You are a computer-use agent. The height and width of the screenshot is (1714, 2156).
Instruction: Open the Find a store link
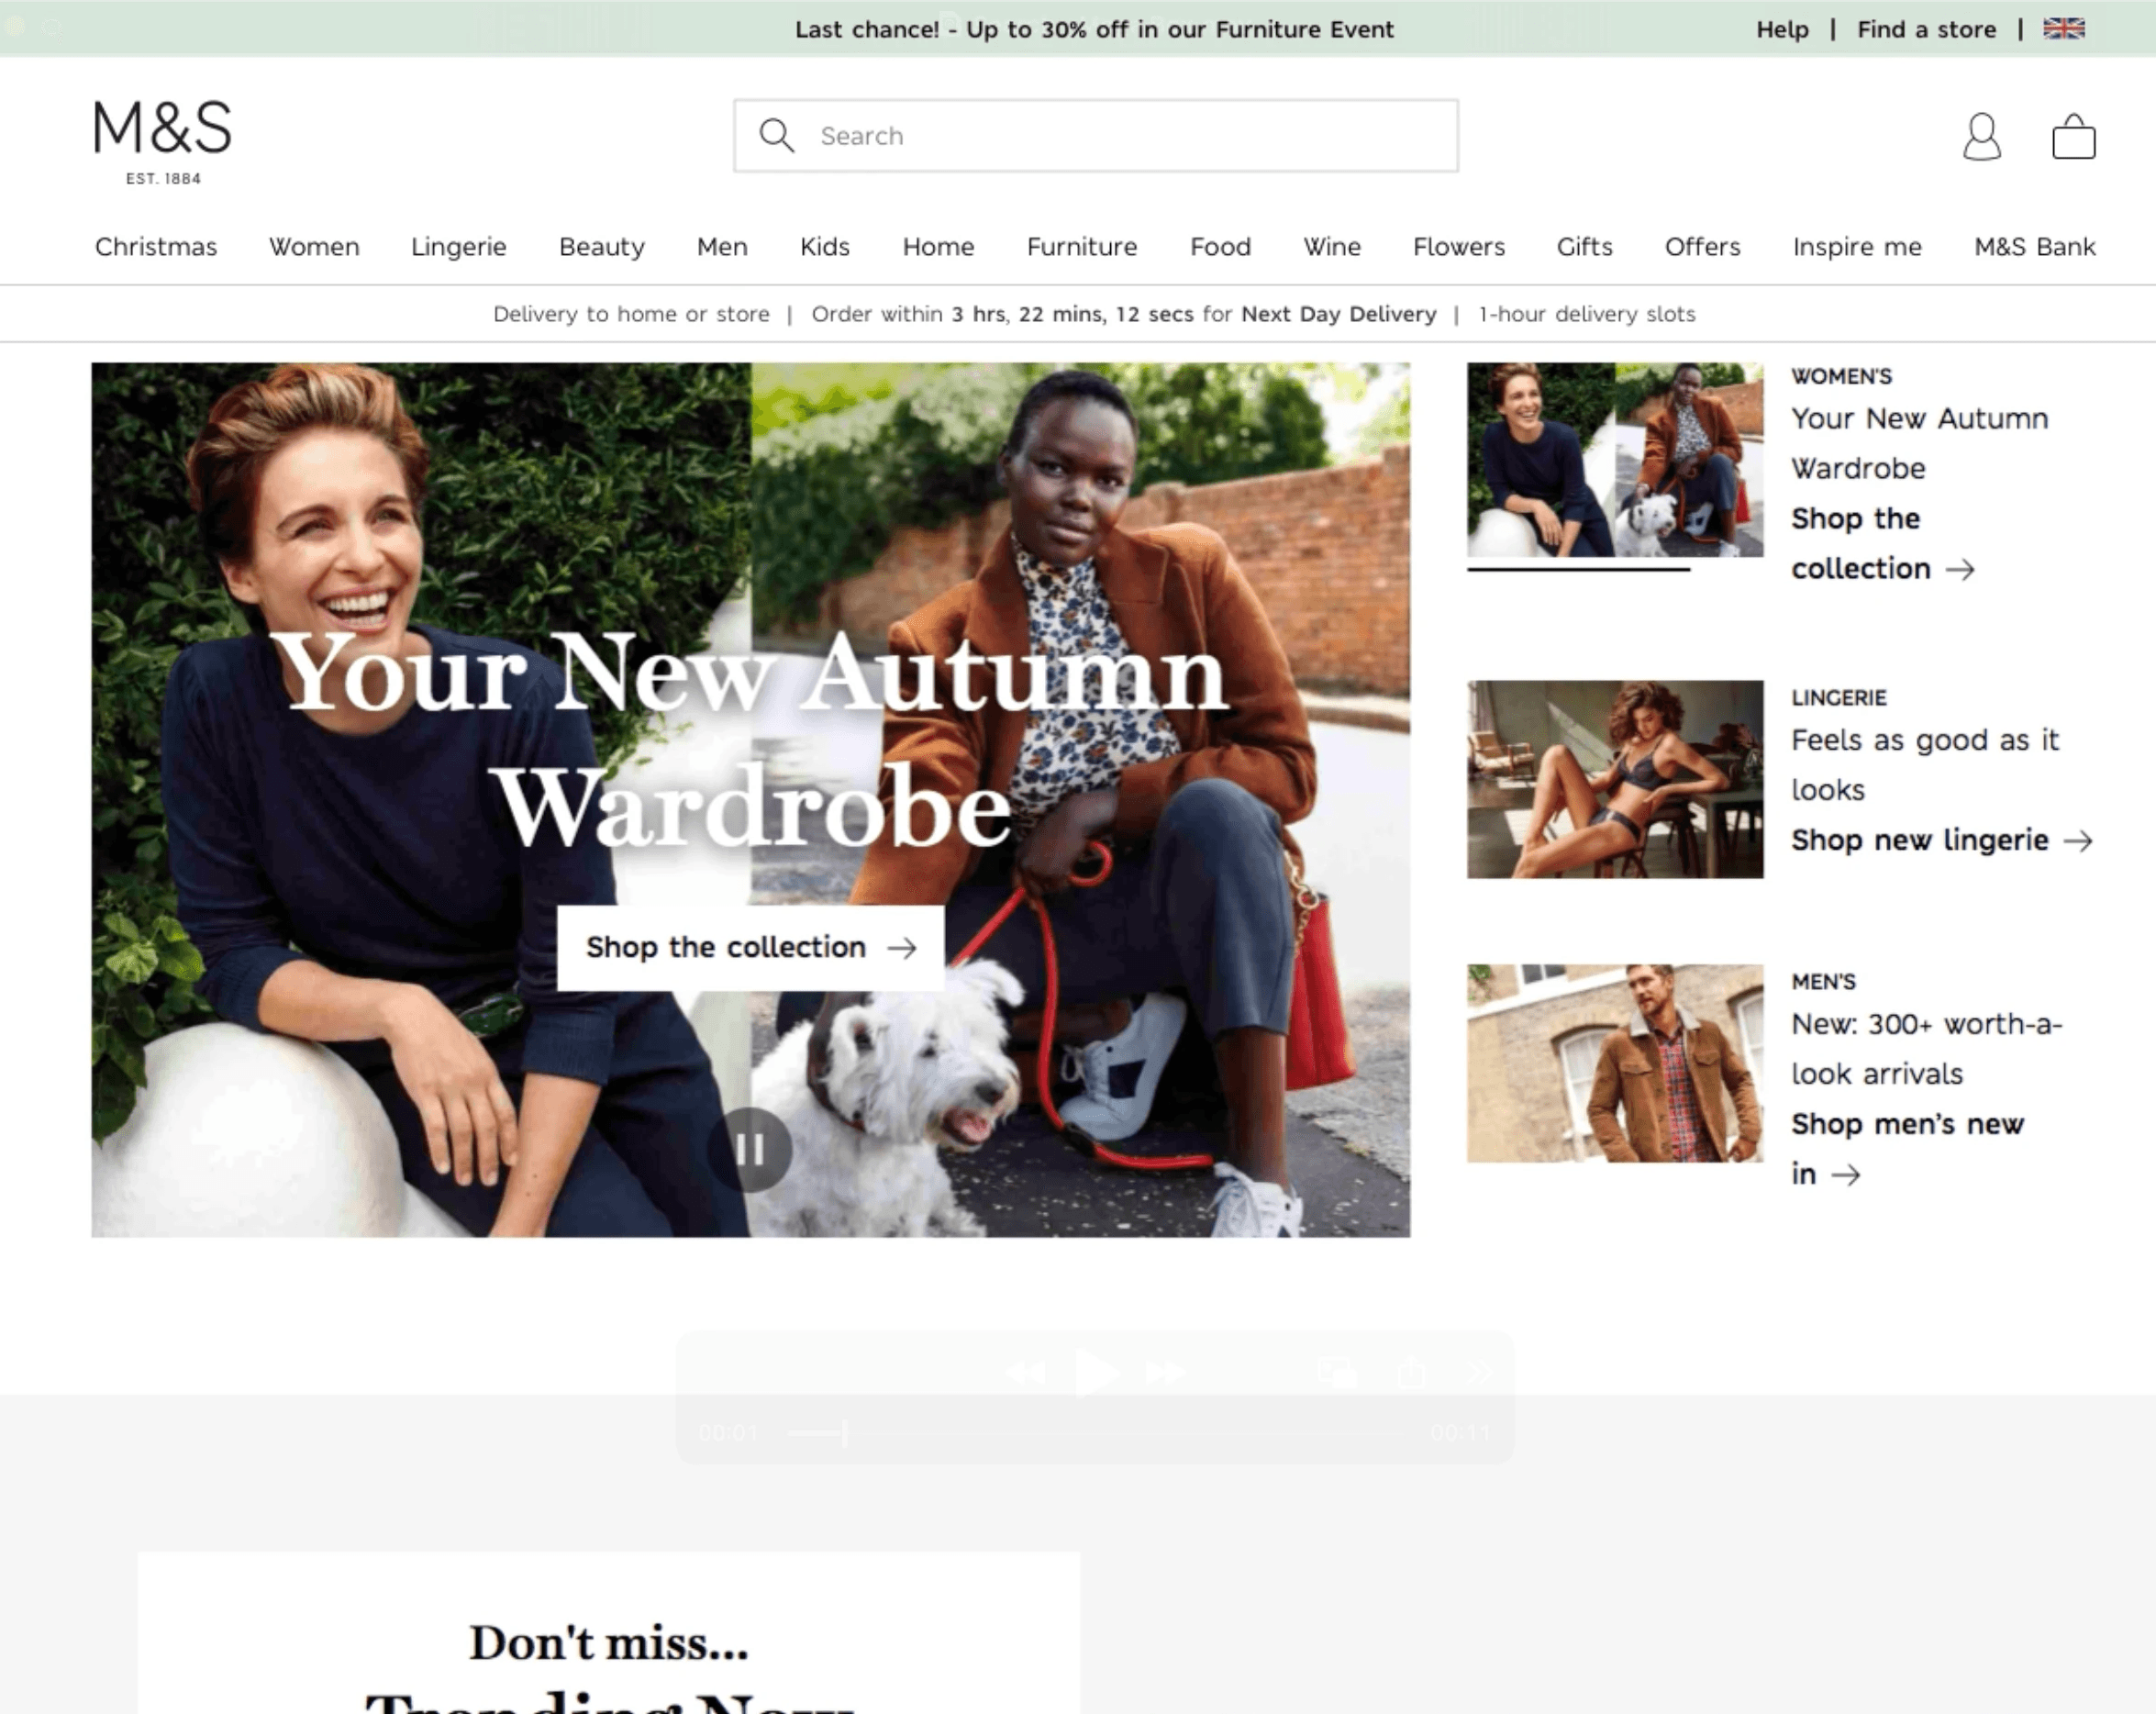pos(1926,29)
